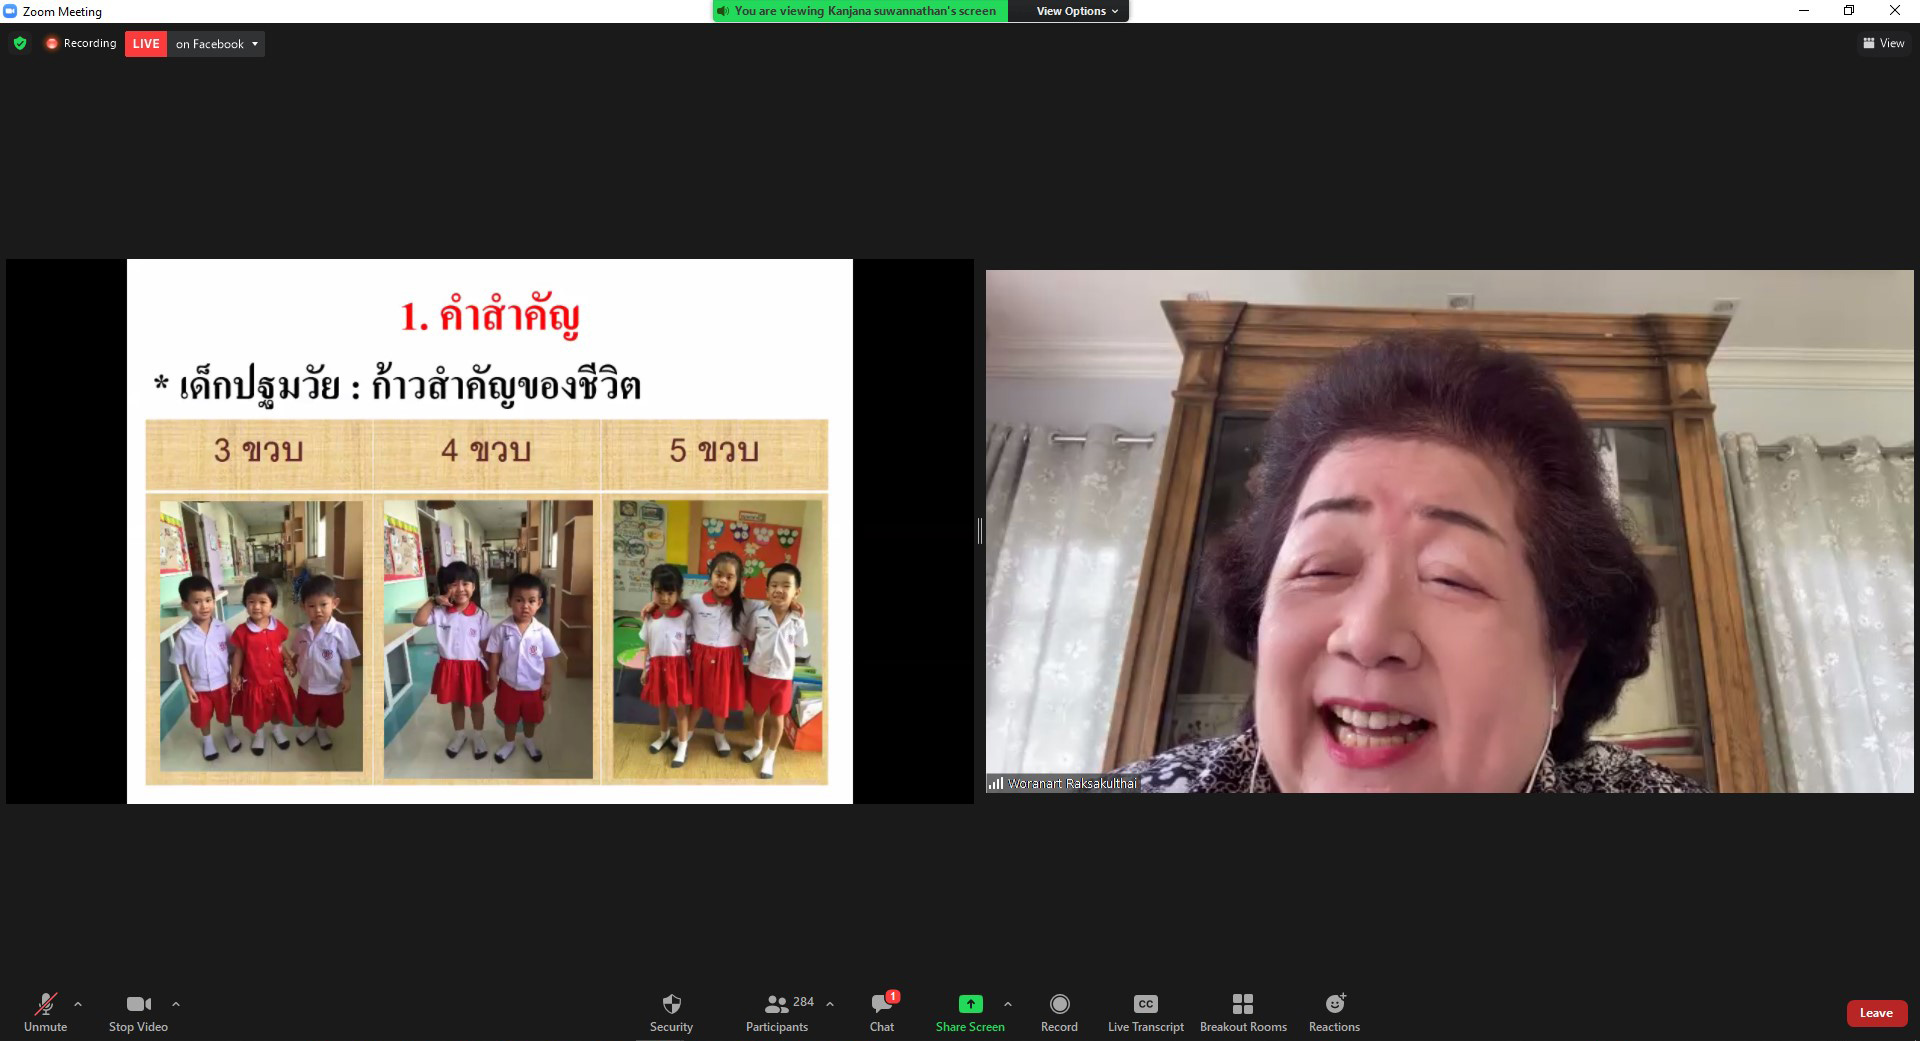This screenshot has height=1041, width=1920.
Task: Minimize the Zoom Meeting window
Action: (x=1804, y=11)
